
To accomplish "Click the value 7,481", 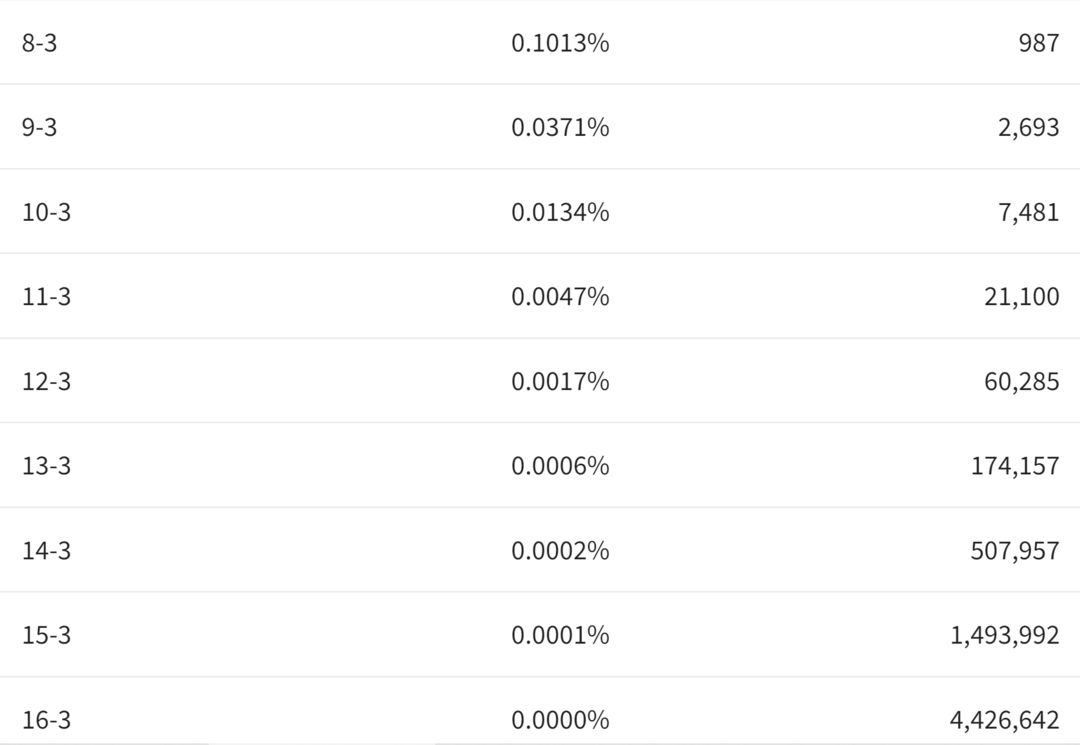I will tap(1028, 212).
